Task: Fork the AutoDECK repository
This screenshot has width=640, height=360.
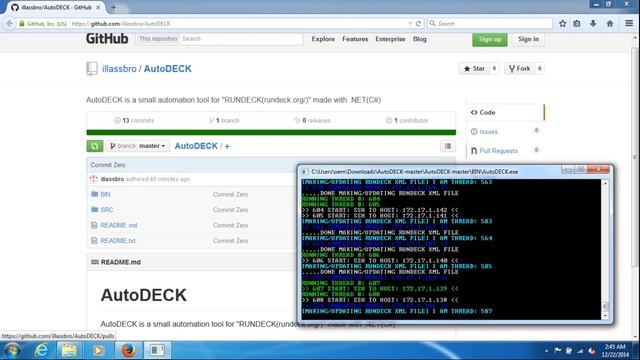Action: pos(519,69)
